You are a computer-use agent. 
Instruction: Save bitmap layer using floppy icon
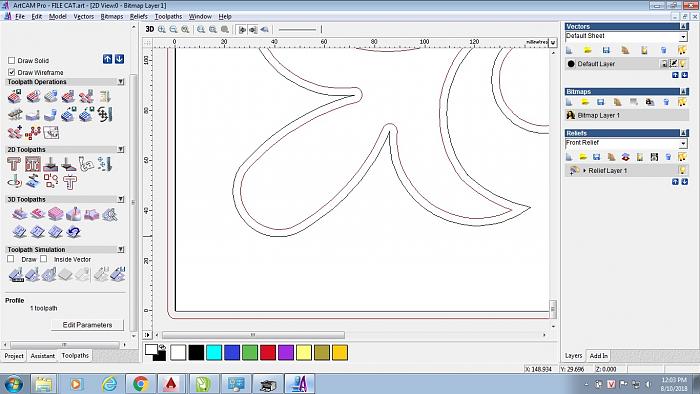pos(600,102)
